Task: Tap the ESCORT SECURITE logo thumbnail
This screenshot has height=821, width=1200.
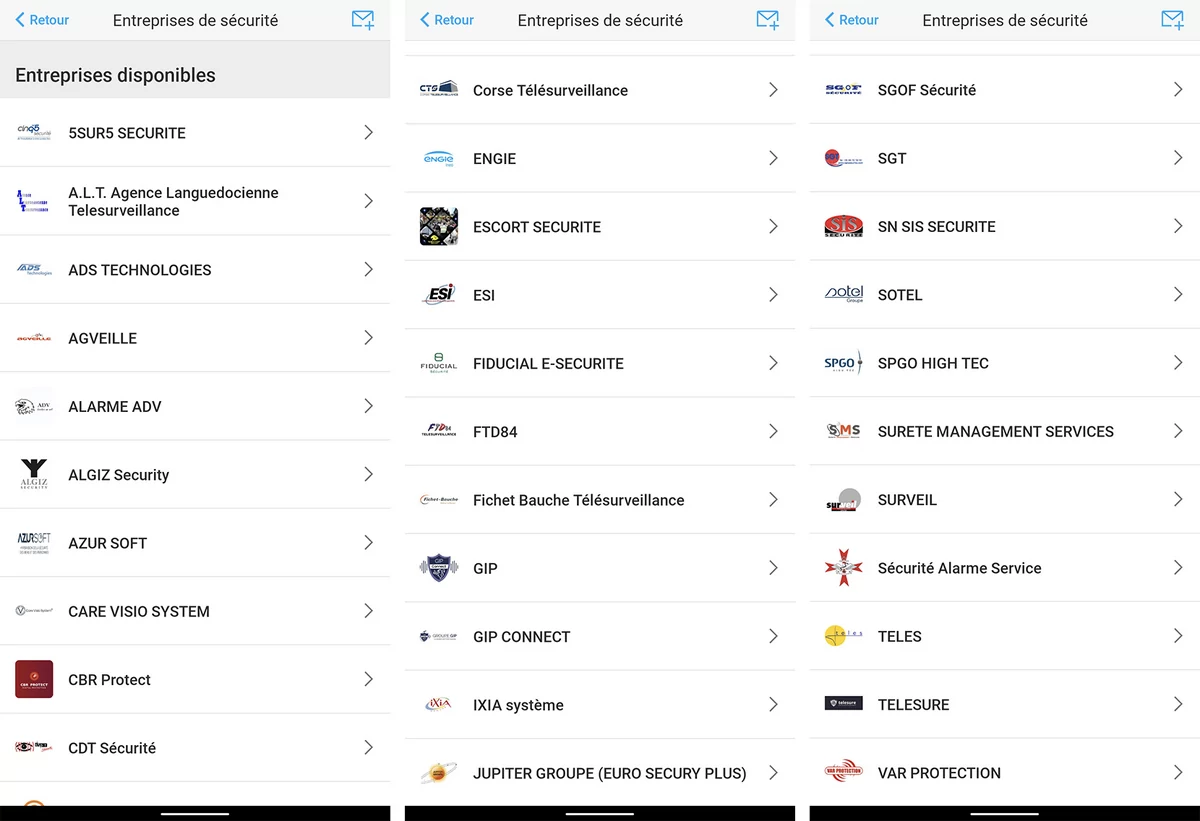Action: 439,227
